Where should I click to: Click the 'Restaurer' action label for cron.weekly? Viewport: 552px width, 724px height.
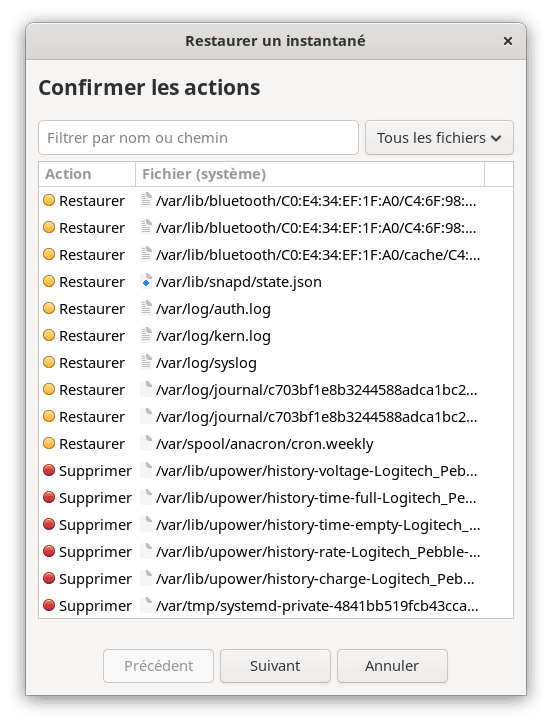pyautogui.click(x=92, y=444)
